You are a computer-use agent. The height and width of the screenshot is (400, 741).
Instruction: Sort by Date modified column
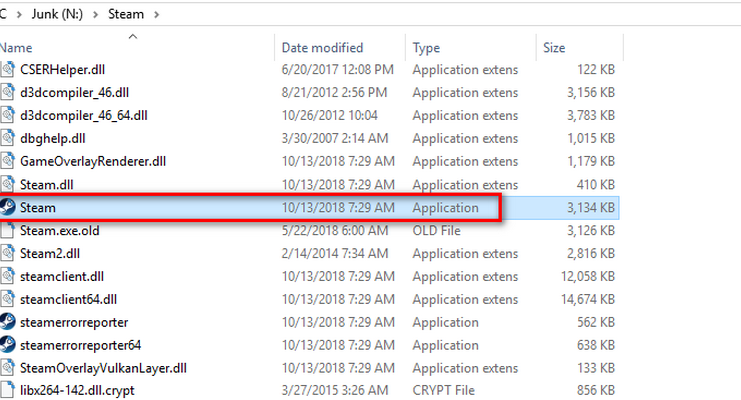[x=322, y=48]
